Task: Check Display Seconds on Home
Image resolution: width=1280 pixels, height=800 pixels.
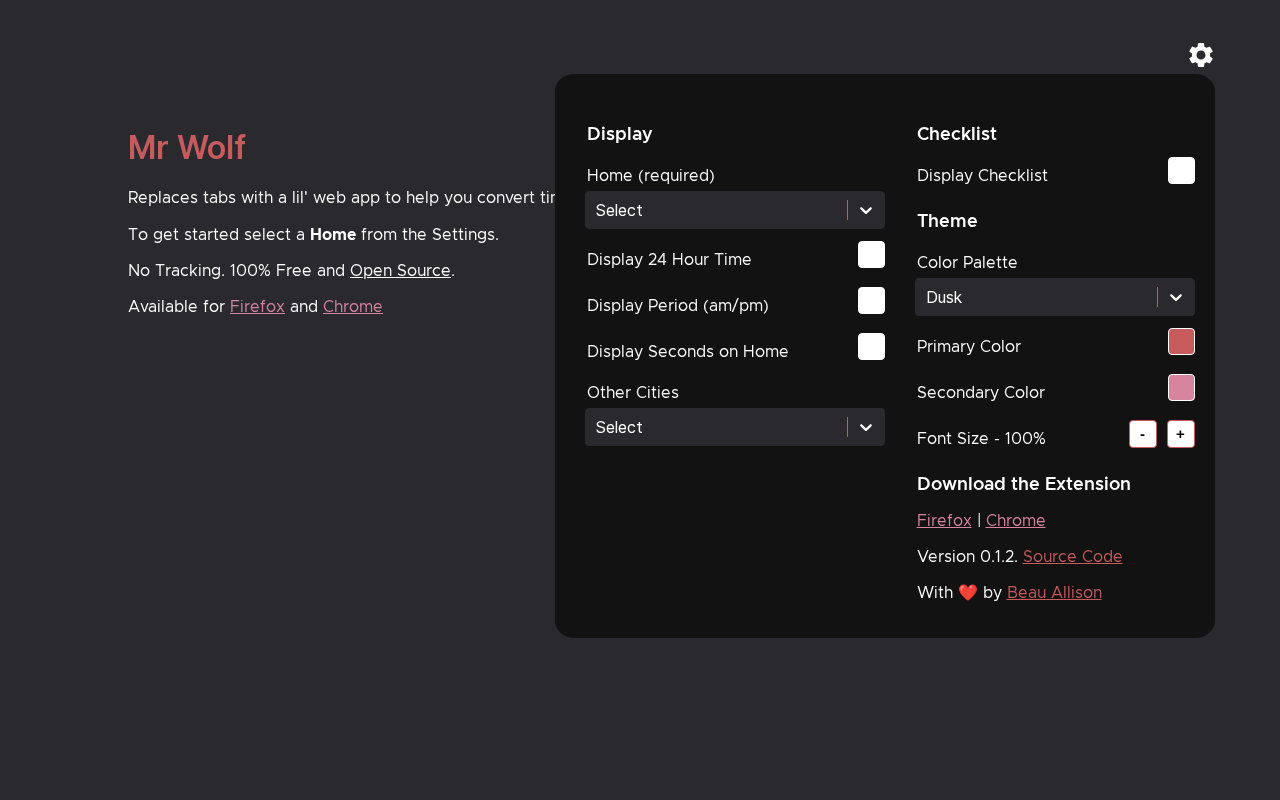Action: [871, 347]
